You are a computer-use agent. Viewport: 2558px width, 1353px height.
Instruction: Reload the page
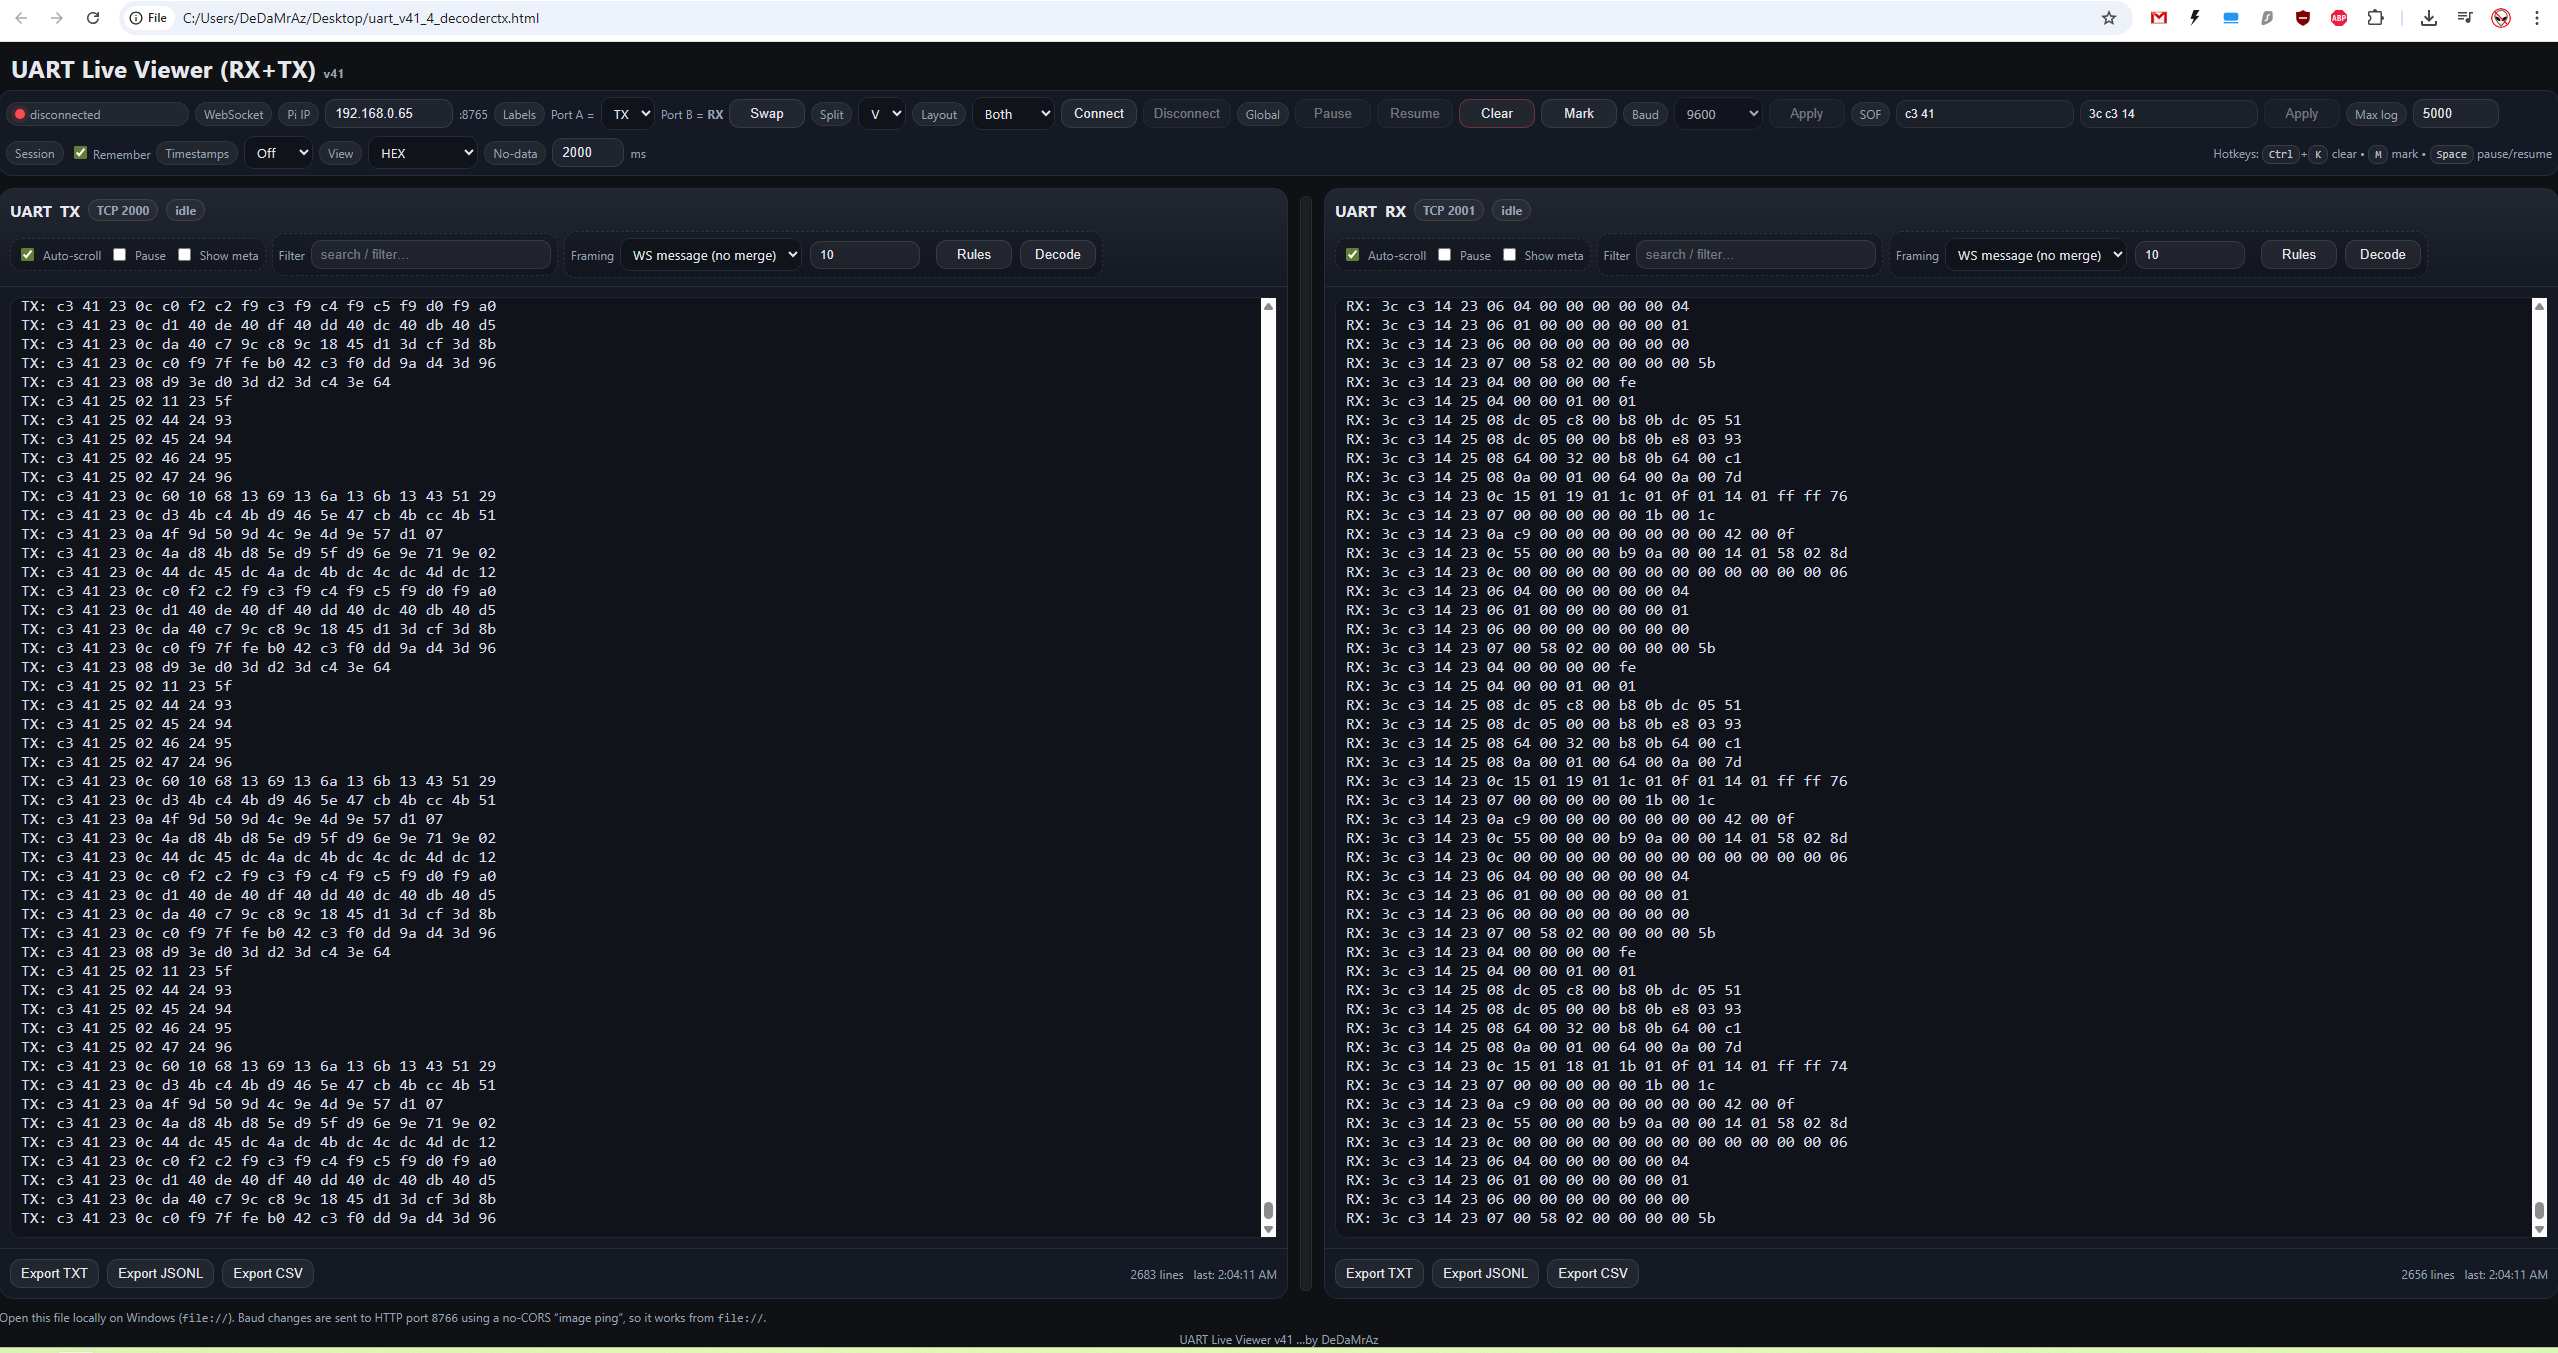tap(93, 18)
